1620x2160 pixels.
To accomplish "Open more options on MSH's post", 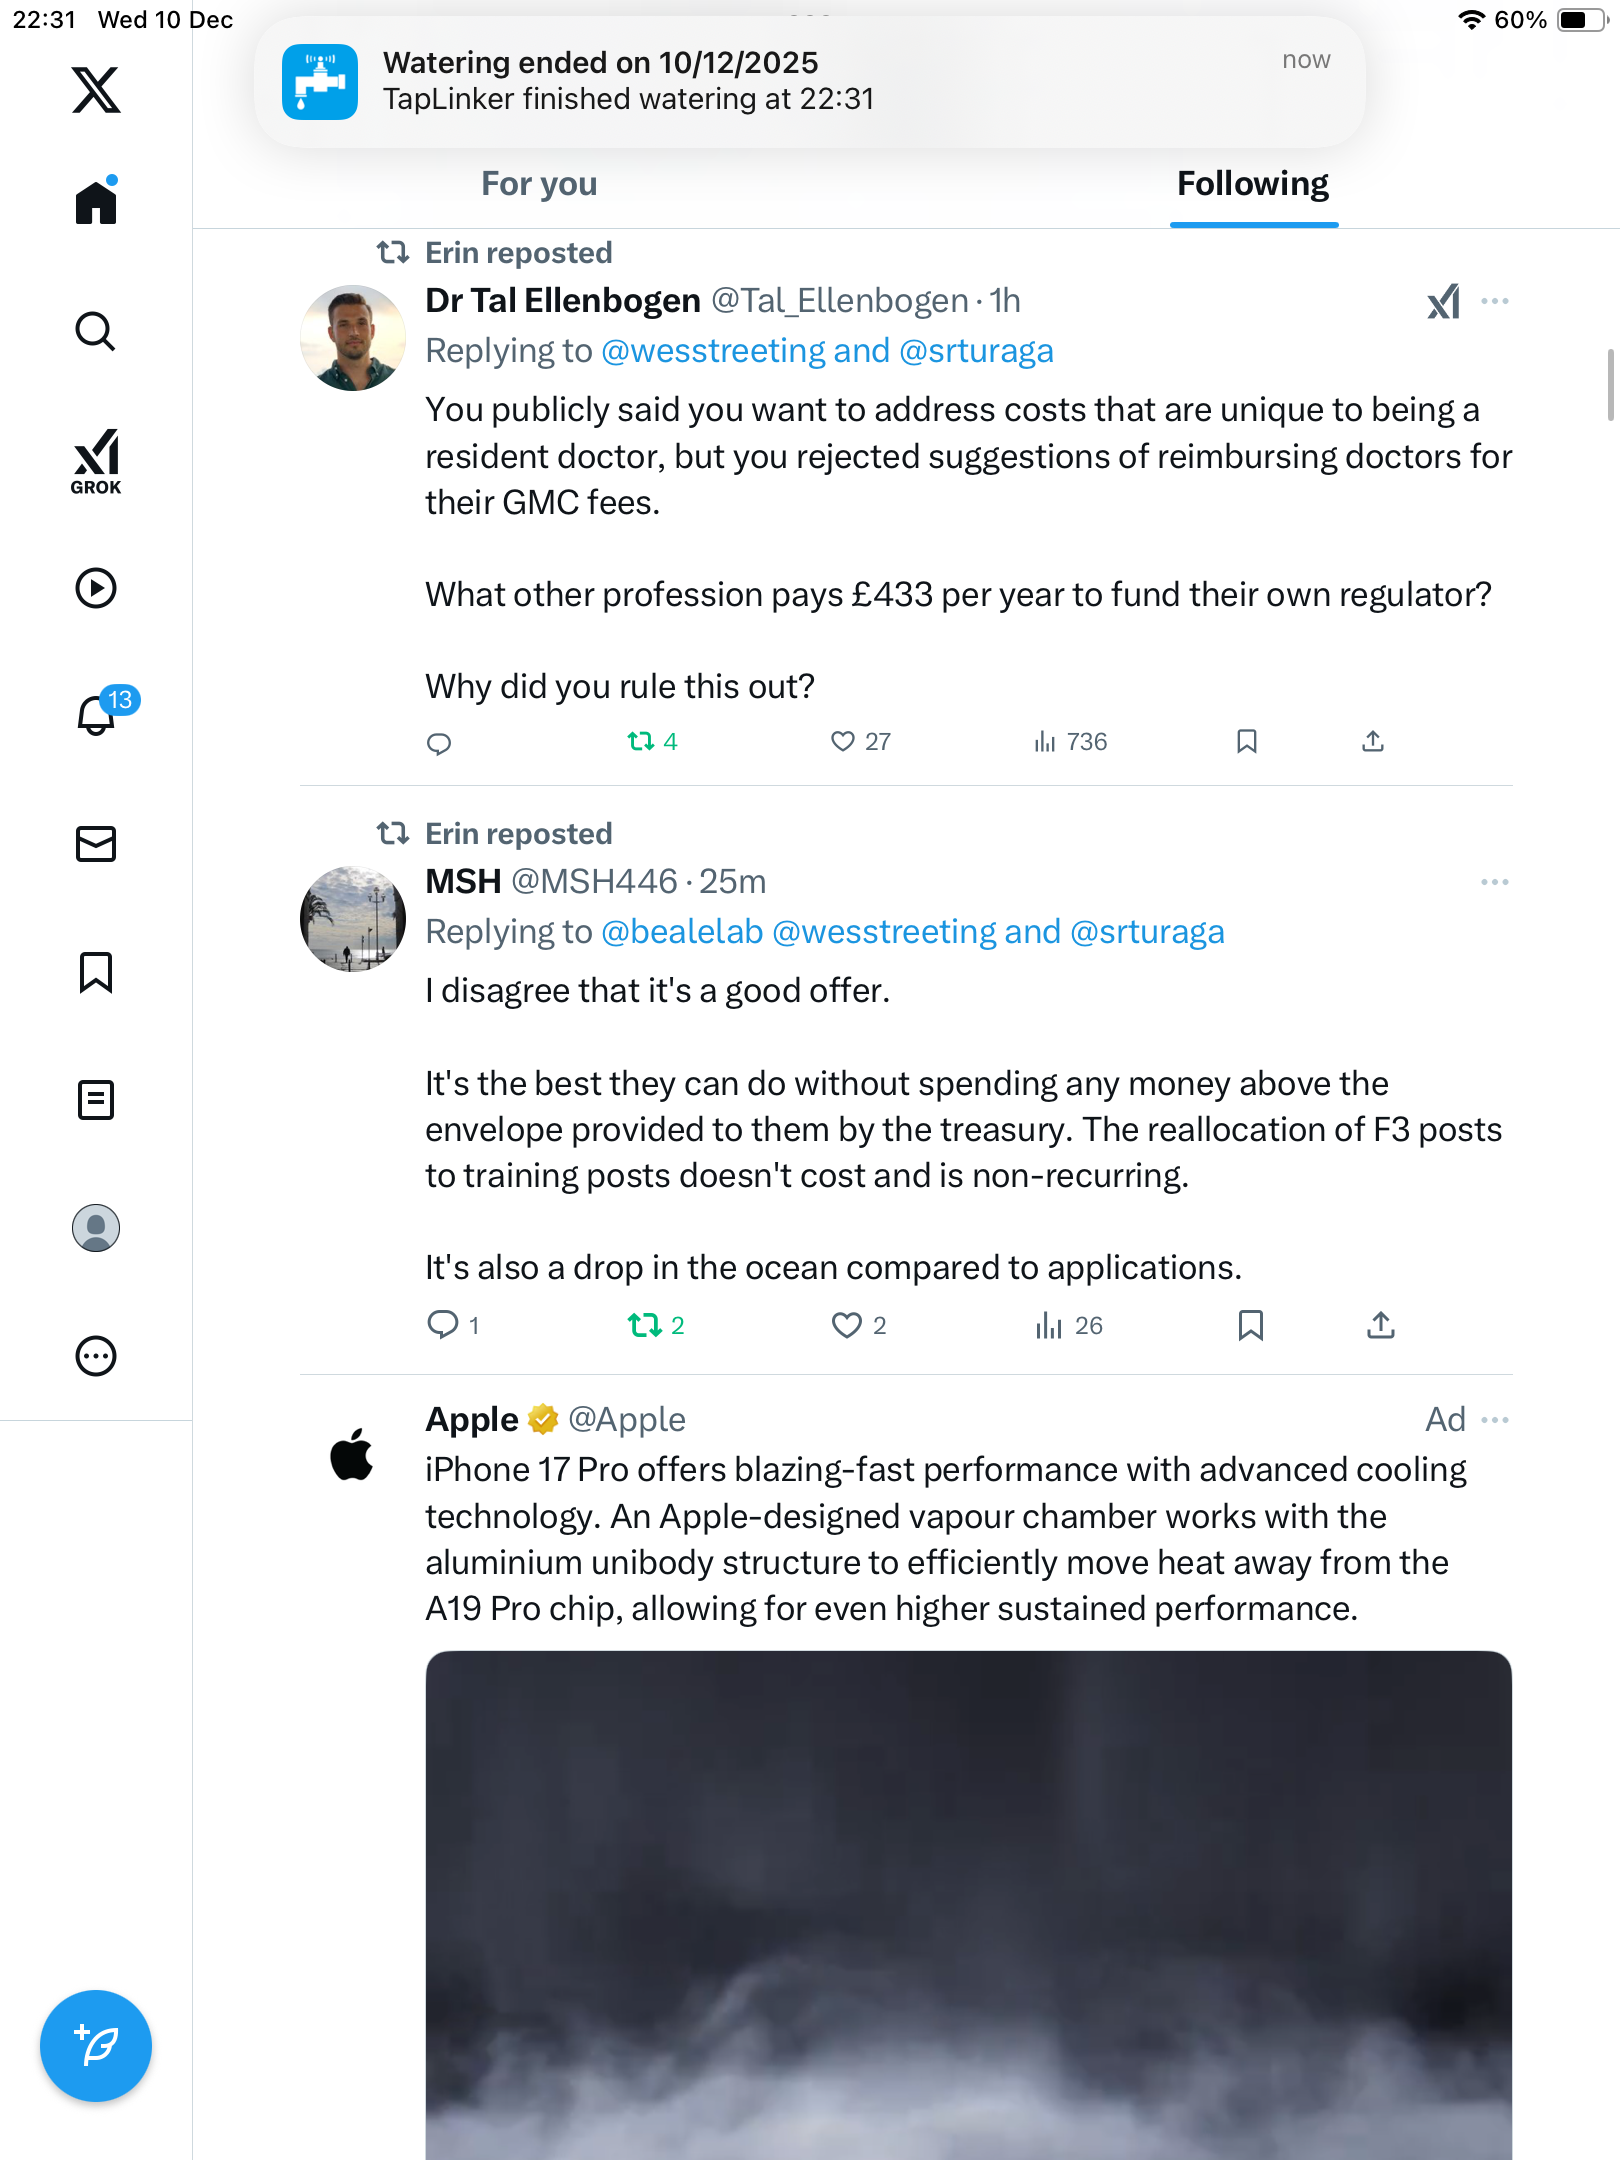I will click(1495, 882).
